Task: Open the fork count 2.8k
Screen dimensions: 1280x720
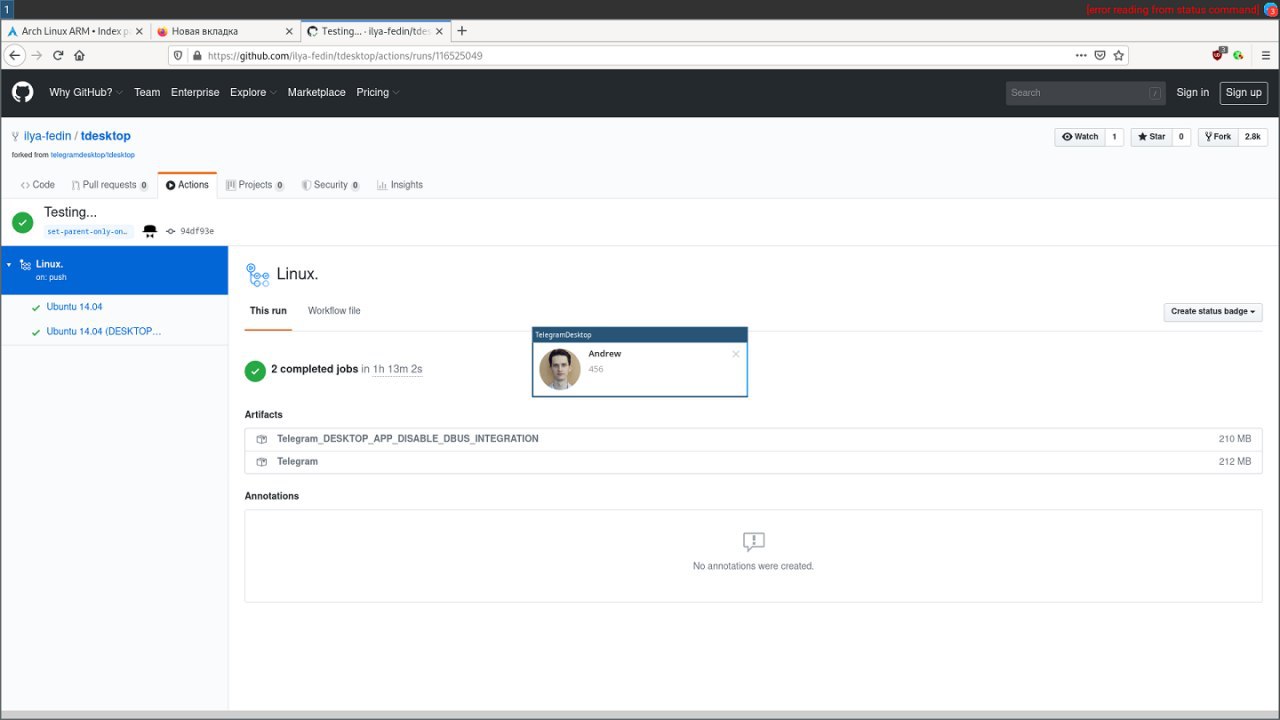Action: coord(1252,137)
